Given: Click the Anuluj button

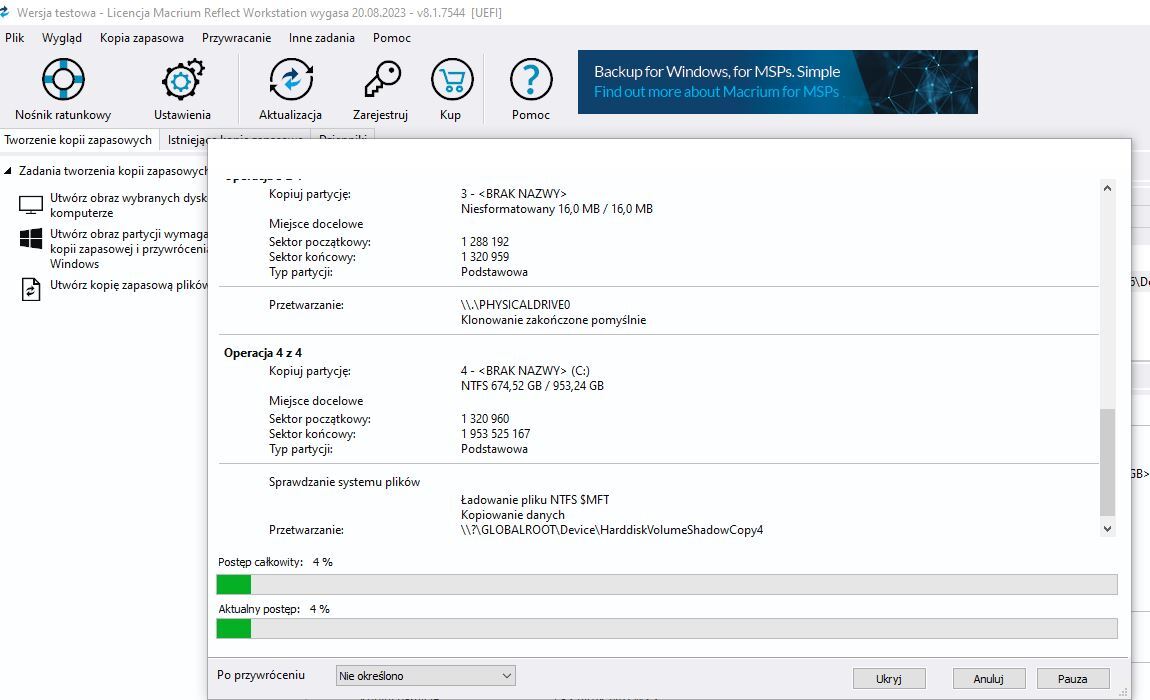Looking at the screenshot, I should pos(988,678).
